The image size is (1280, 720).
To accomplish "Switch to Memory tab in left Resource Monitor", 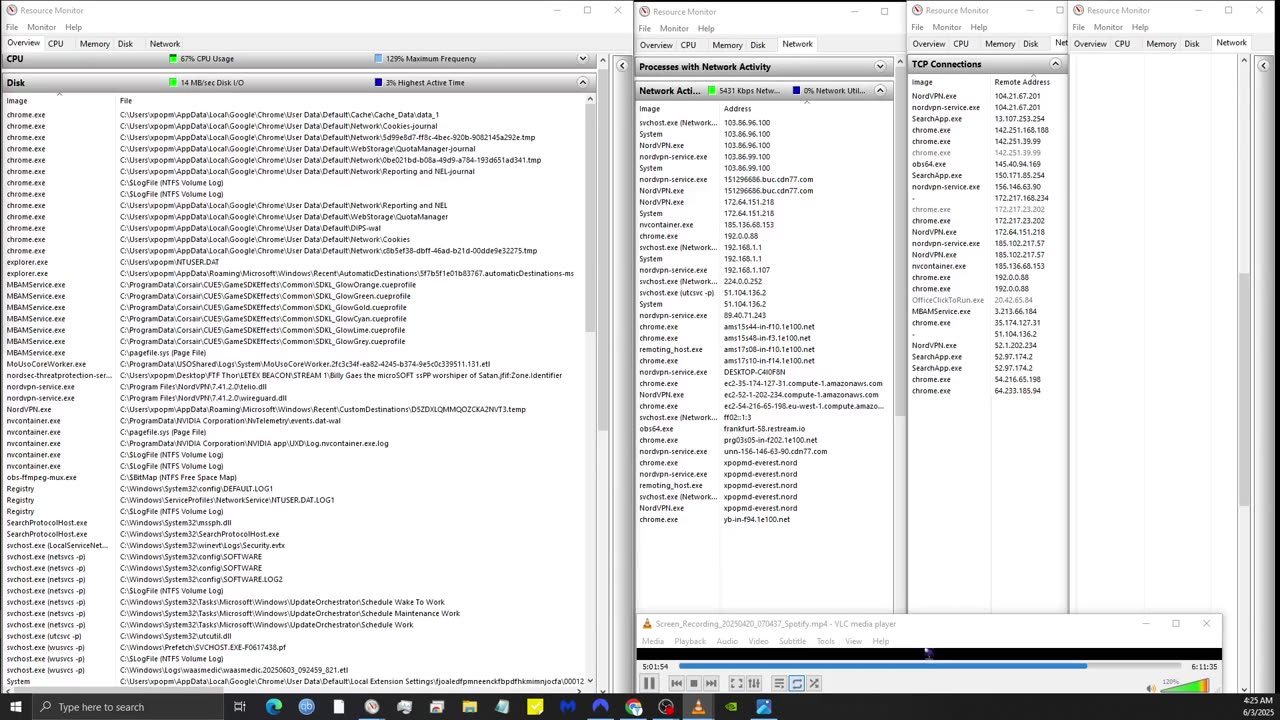I will pyautogui.click(x=94, y=44).
